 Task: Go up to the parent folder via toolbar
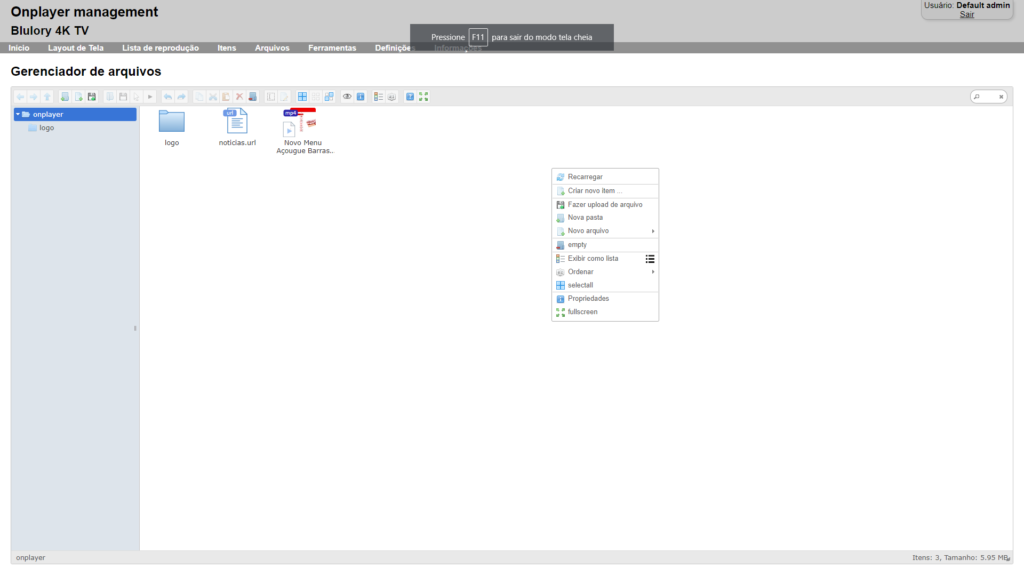[47, 97]
